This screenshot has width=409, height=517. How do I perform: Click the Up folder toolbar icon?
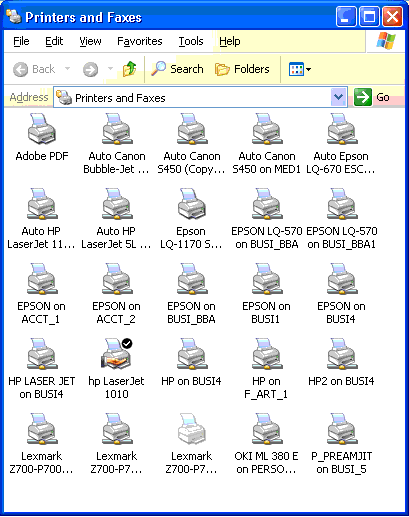pos(129,69)
